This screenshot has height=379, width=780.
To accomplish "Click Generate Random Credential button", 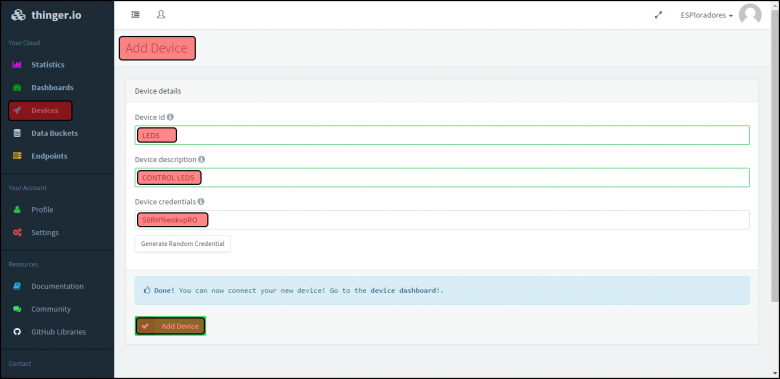I will pyautogui.click(x=183, y=244).
